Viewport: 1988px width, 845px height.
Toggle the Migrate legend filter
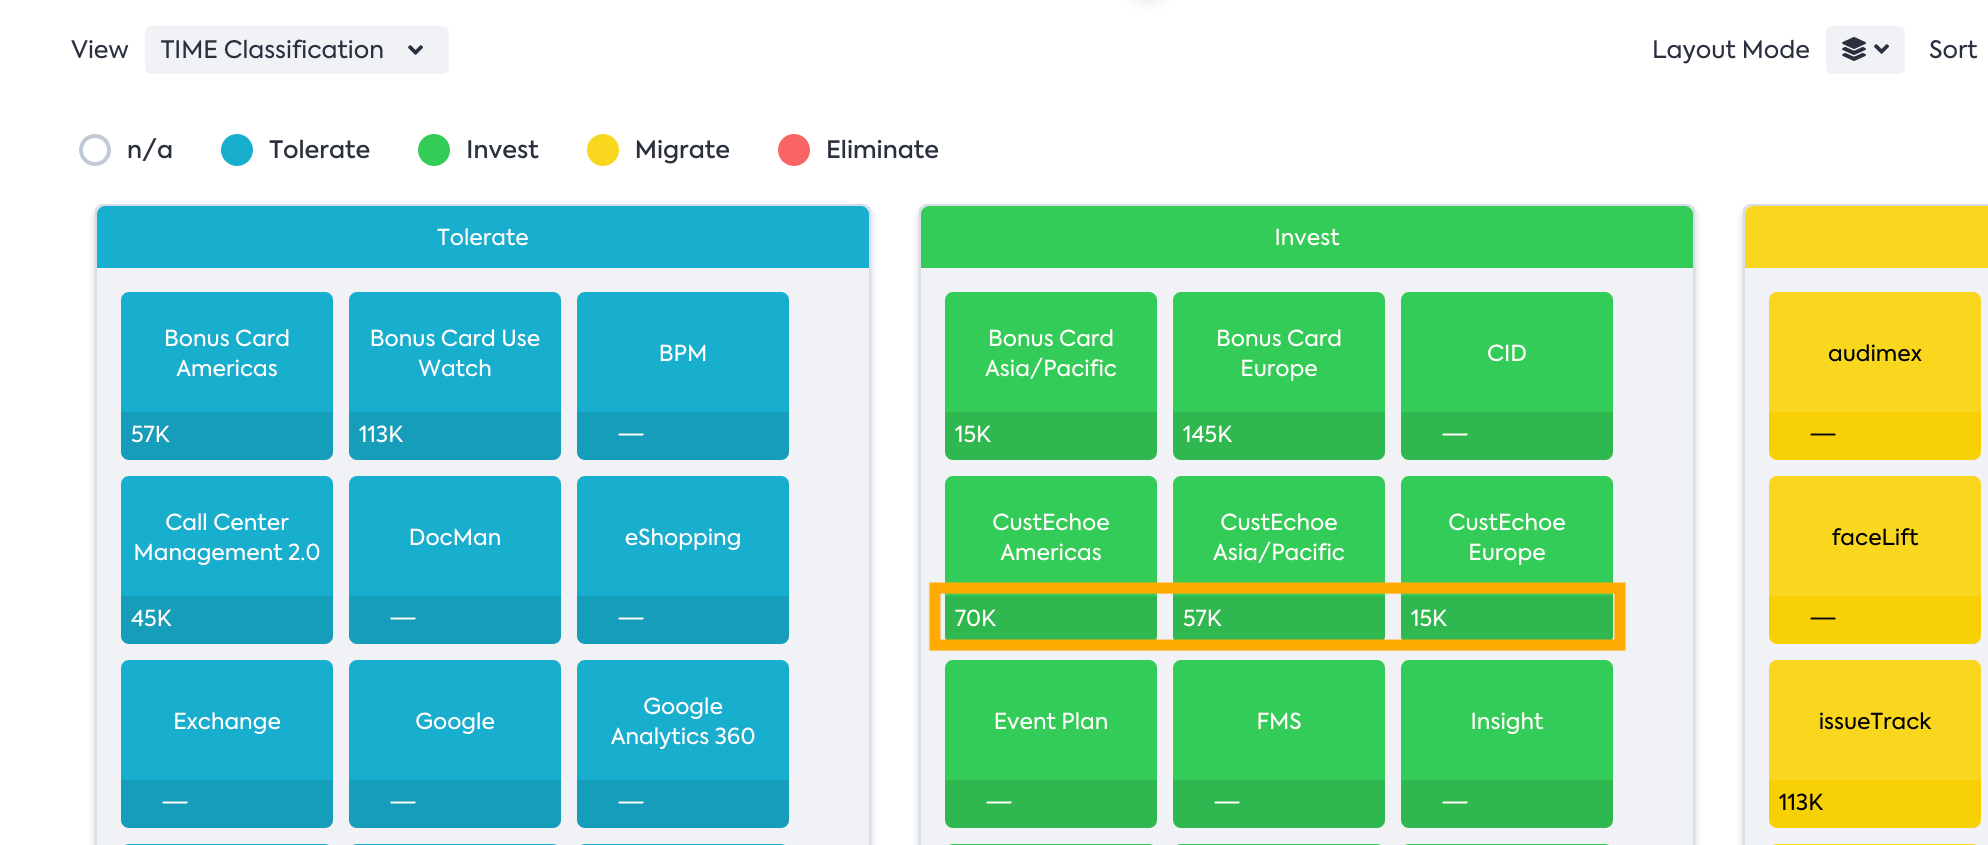coord(658,150)
